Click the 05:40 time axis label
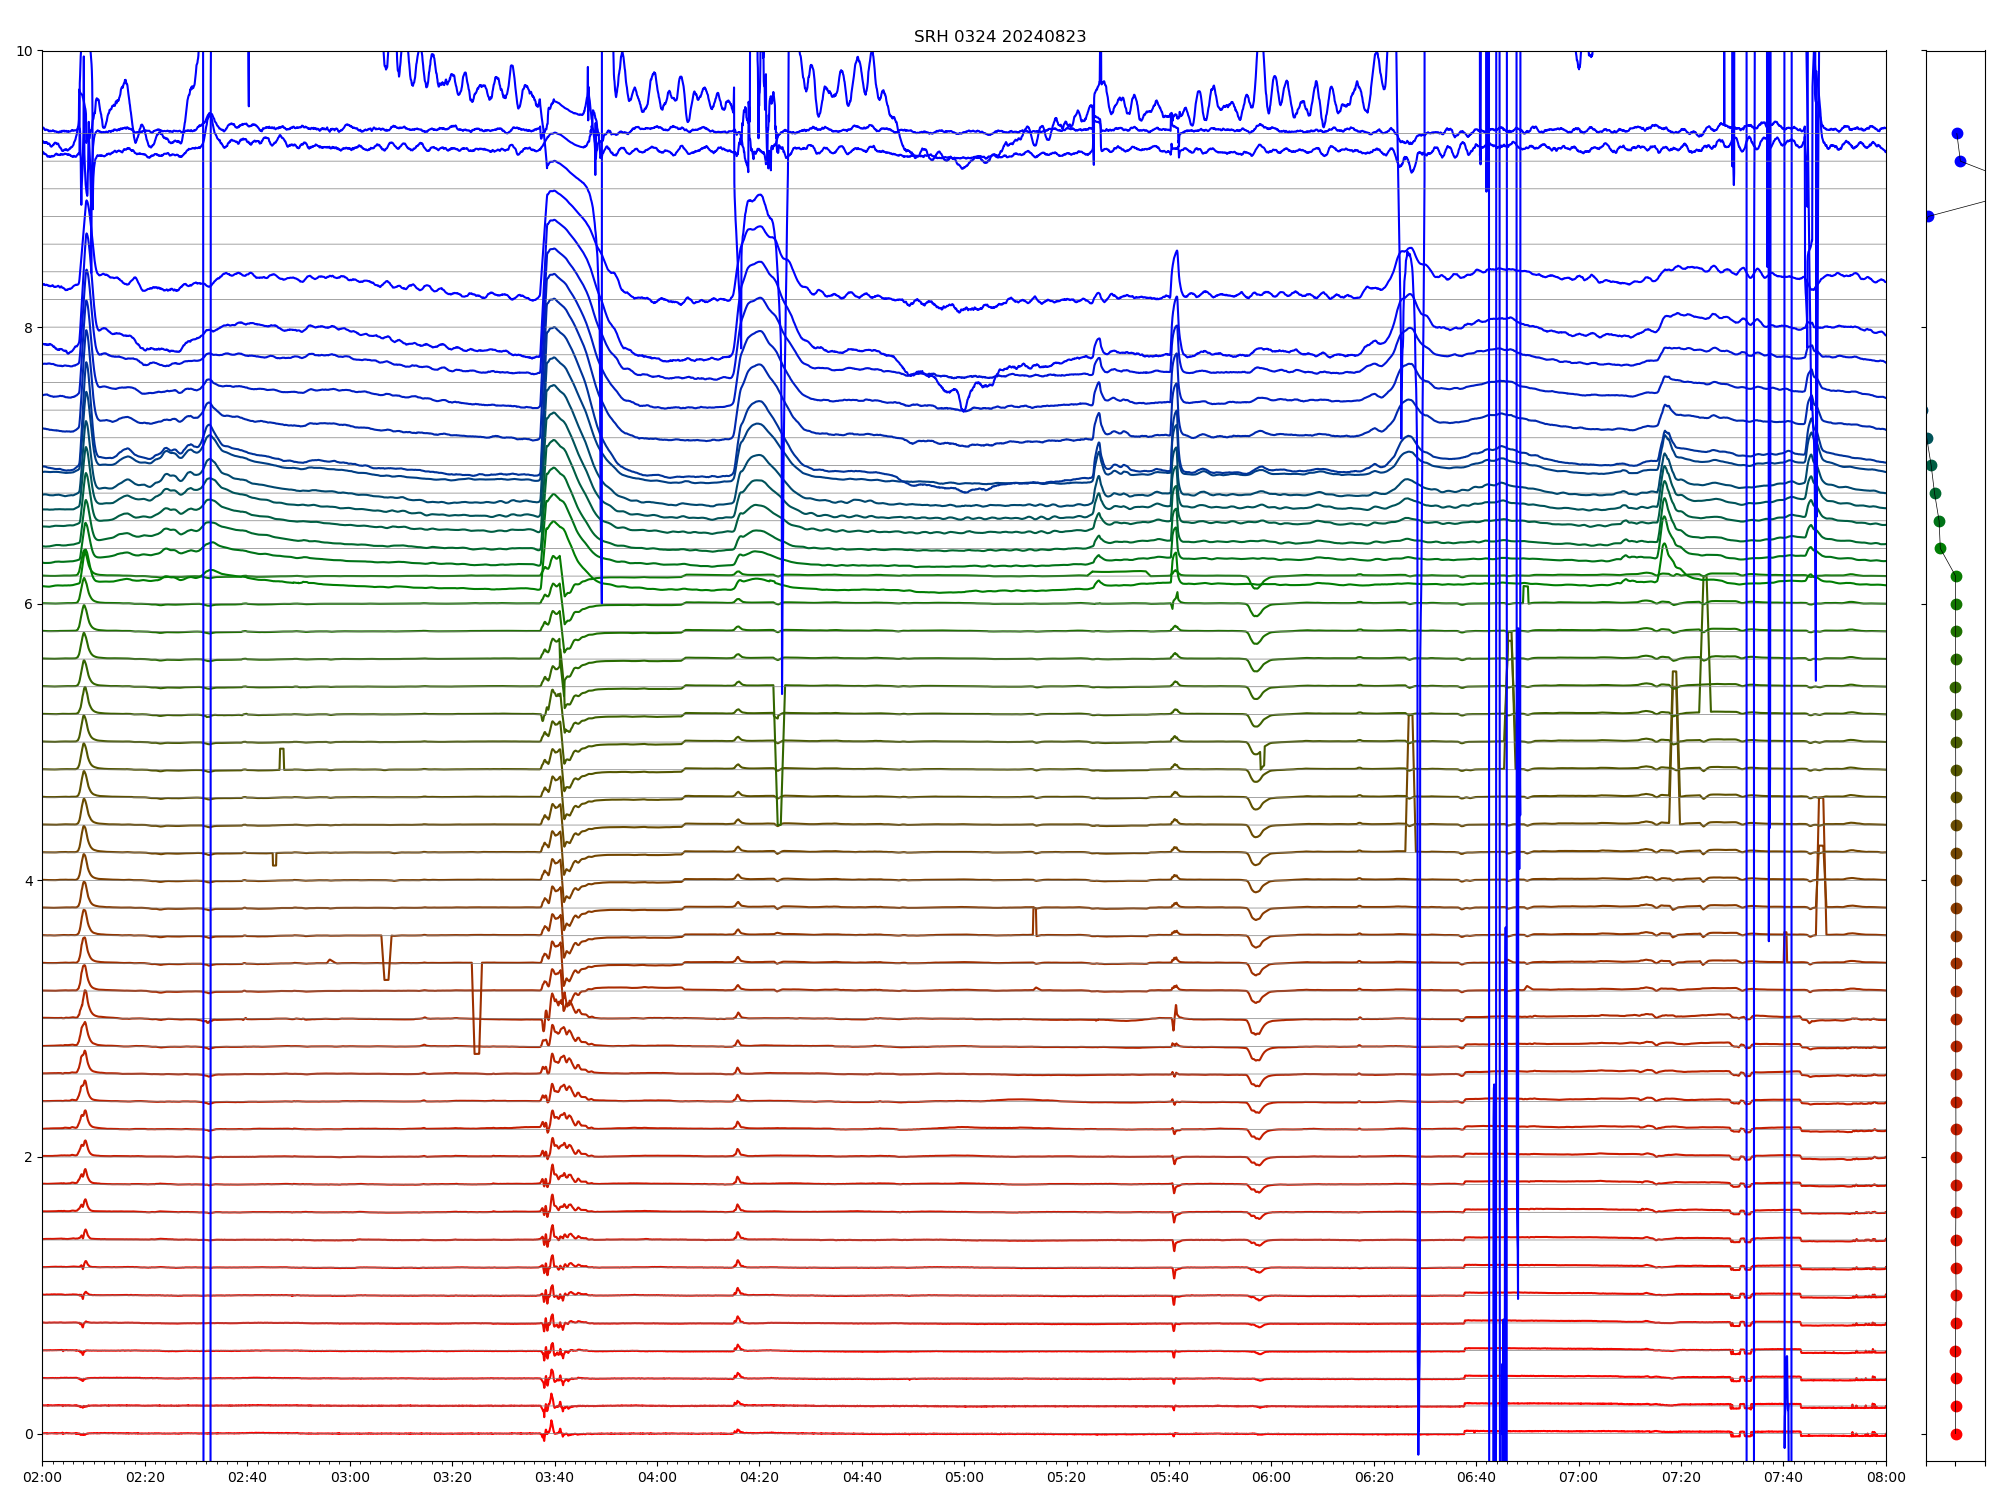2000x1500 pixels. [1169, 1477]
